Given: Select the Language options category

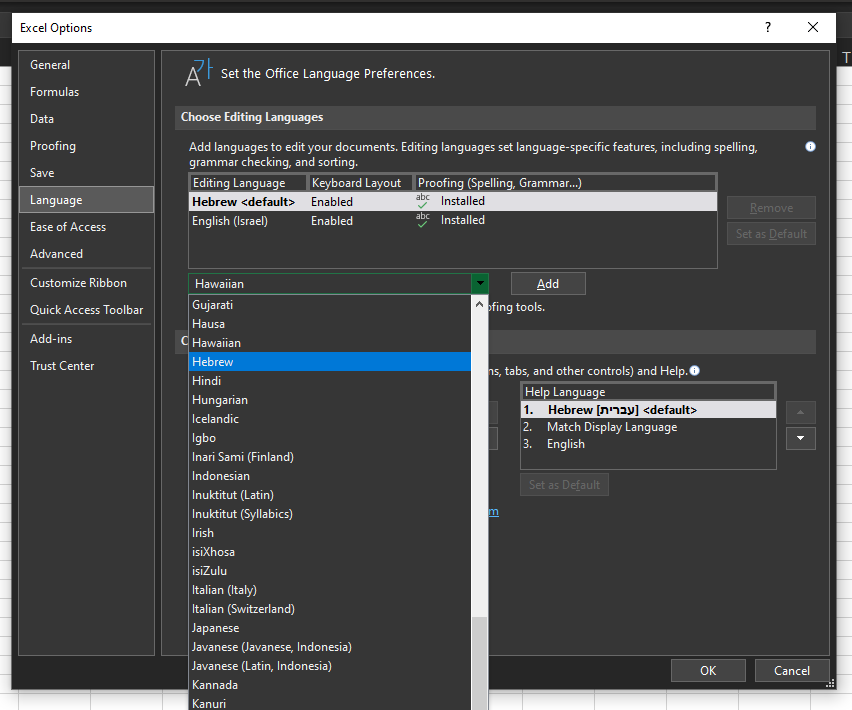Looking at the screenshot, I should [86, 200].
